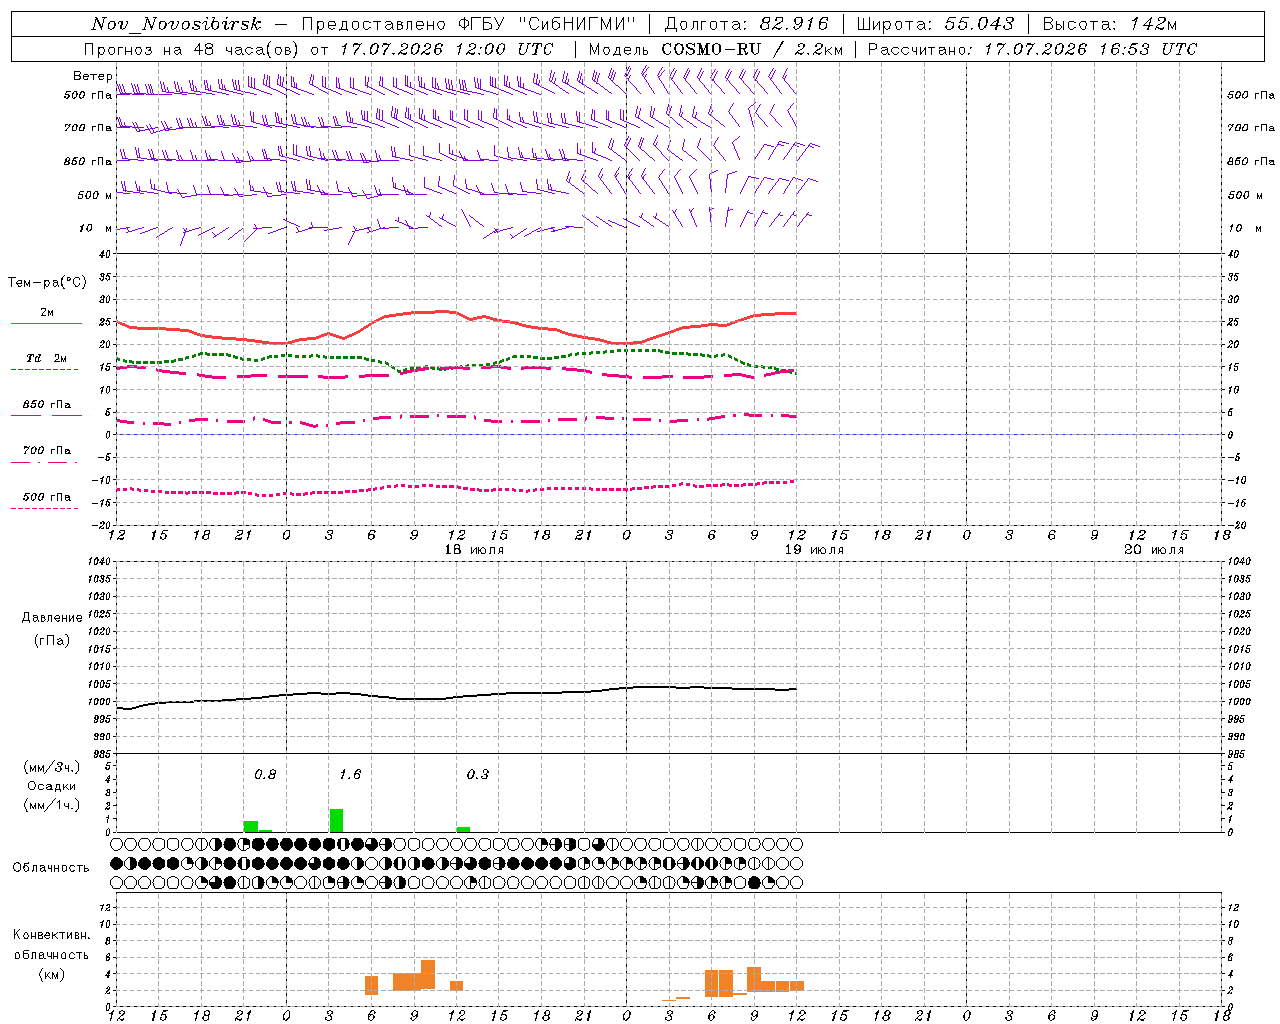The height and width of the screenshot is (1024, 1280).
Task: Click the Осадки precipitation label
Action: (x=51, y=786)
